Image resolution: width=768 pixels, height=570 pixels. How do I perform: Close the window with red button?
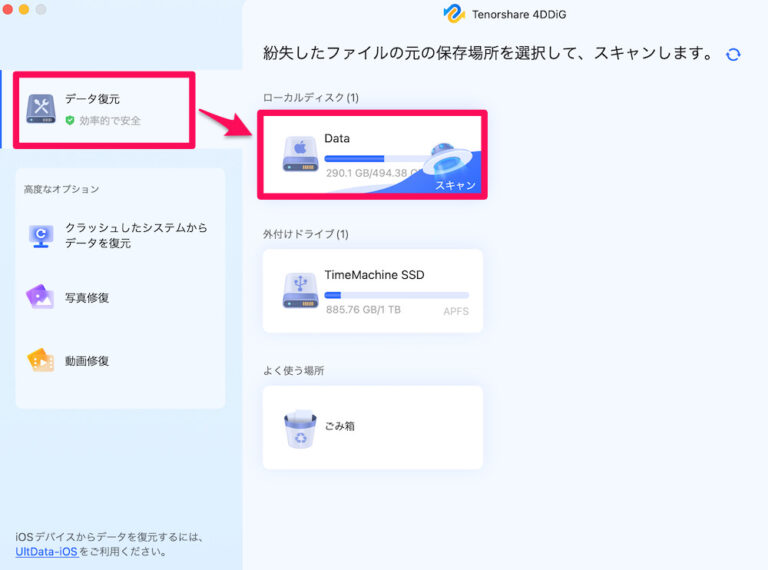[x=7, y=9]
